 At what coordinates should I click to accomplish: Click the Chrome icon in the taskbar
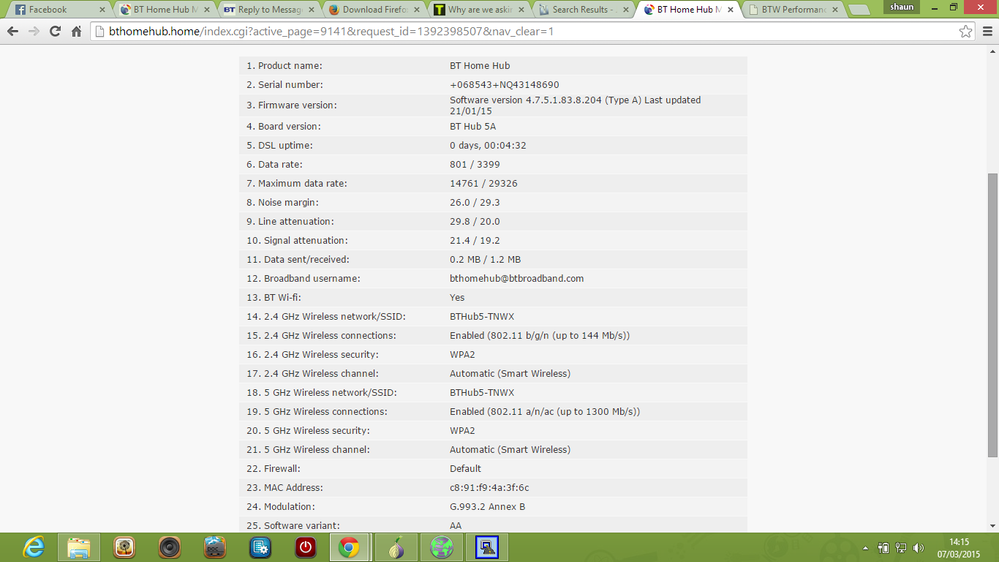tap(349, 547)
